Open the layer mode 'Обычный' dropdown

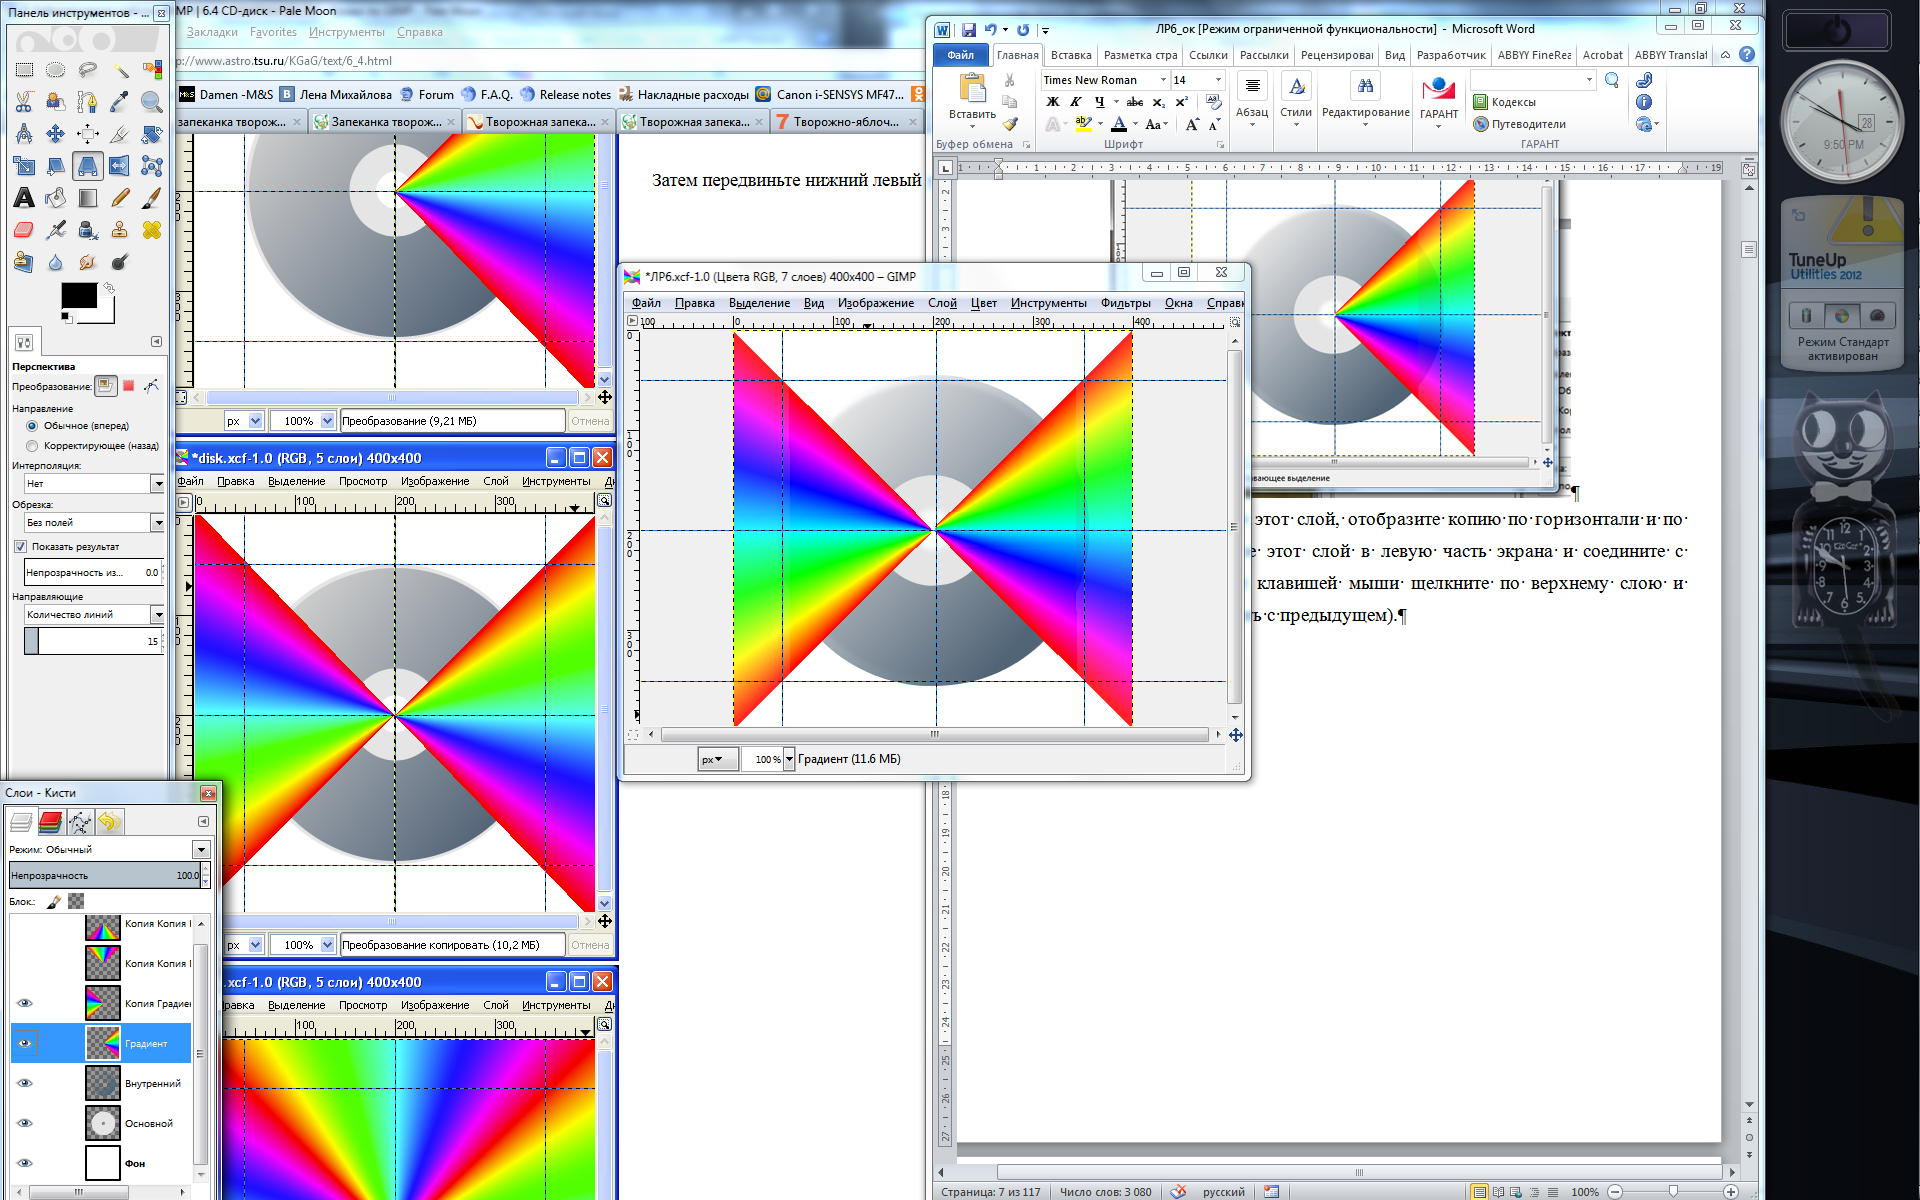[201, 850]
